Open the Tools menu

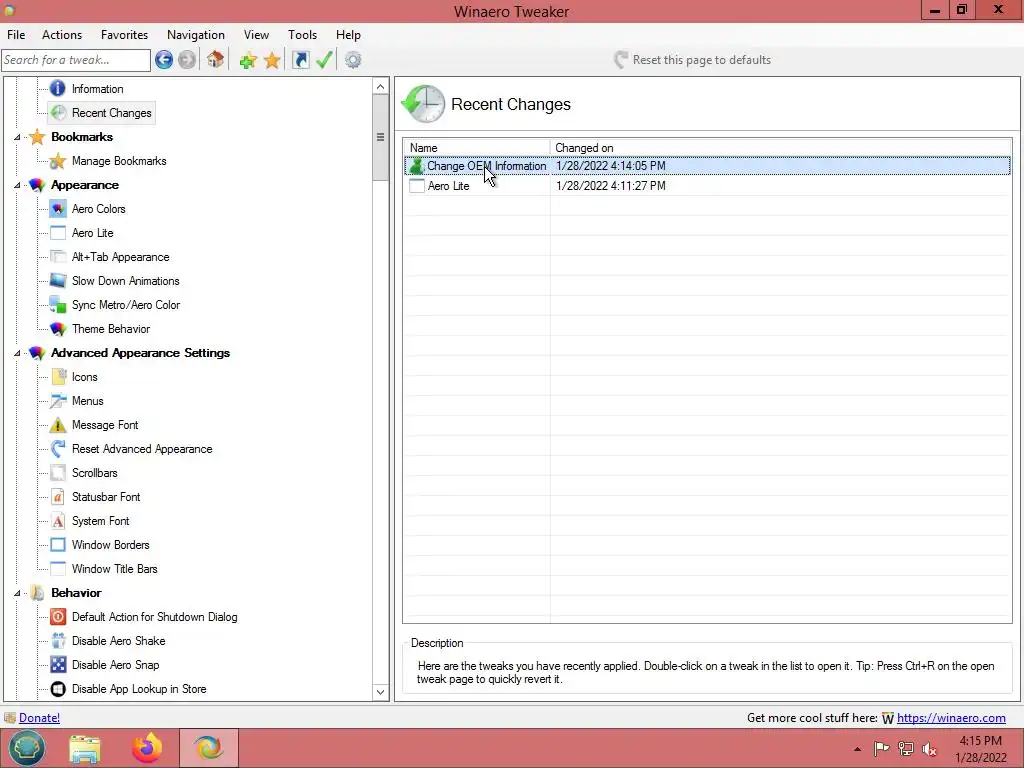302,35
